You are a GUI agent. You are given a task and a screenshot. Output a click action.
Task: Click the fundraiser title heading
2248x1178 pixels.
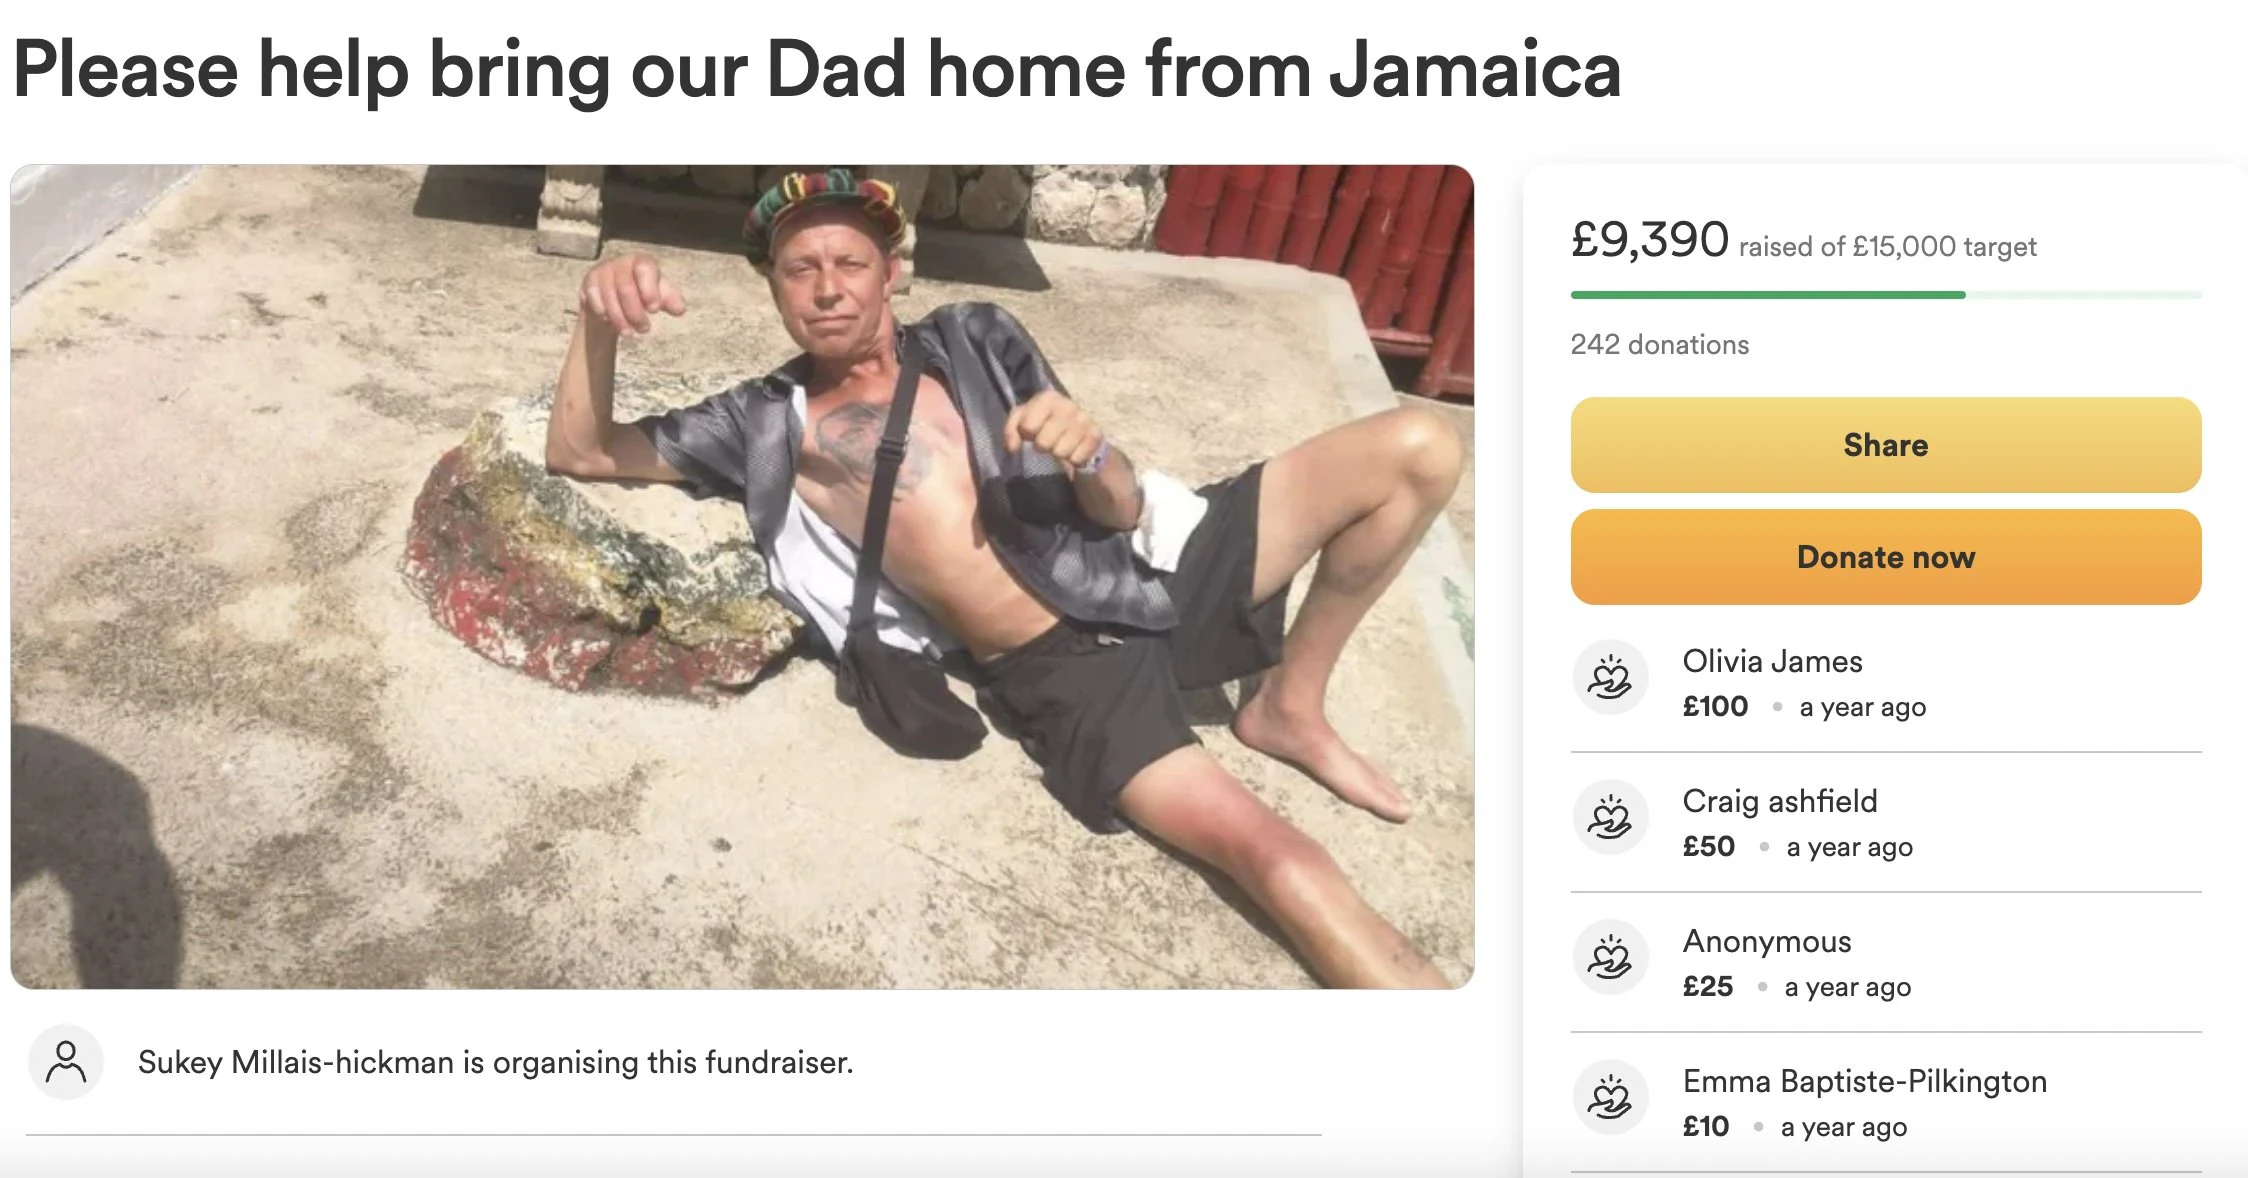tap(816, 70)
